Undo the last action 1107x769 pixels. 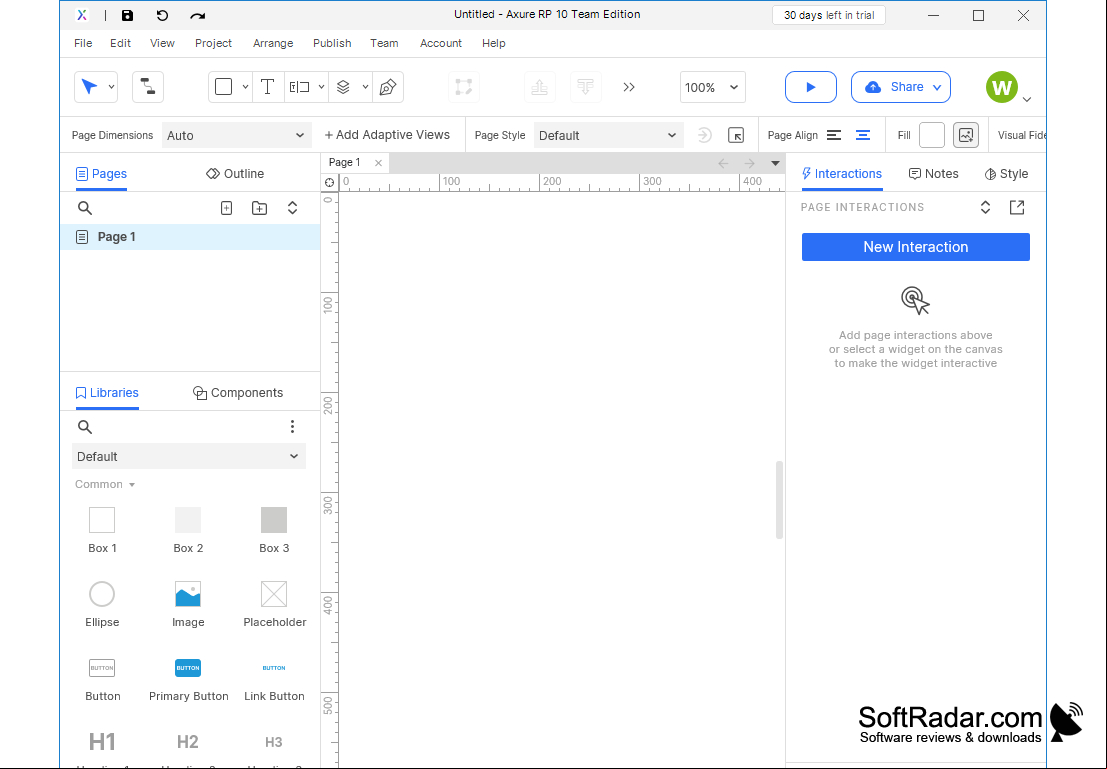tap(162, 16)
